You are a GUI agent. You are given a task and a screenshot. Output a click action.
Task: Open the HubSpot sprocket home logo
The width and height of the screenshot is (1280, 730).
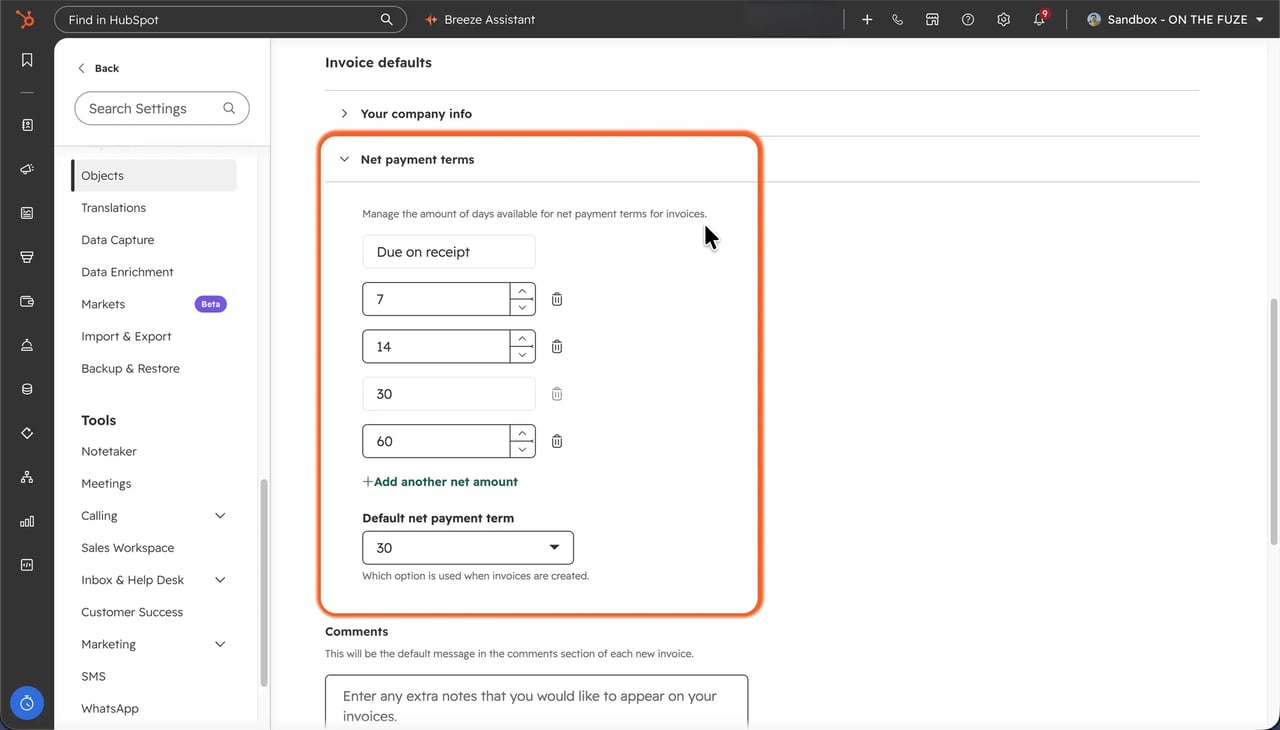point(26,19)
